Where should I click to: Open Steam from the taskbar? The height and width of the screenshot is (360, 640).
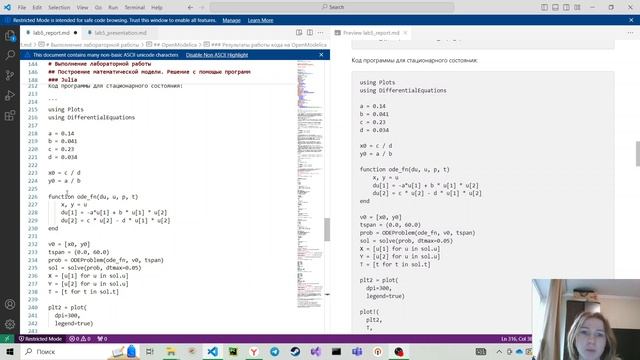tap(295, 351)
